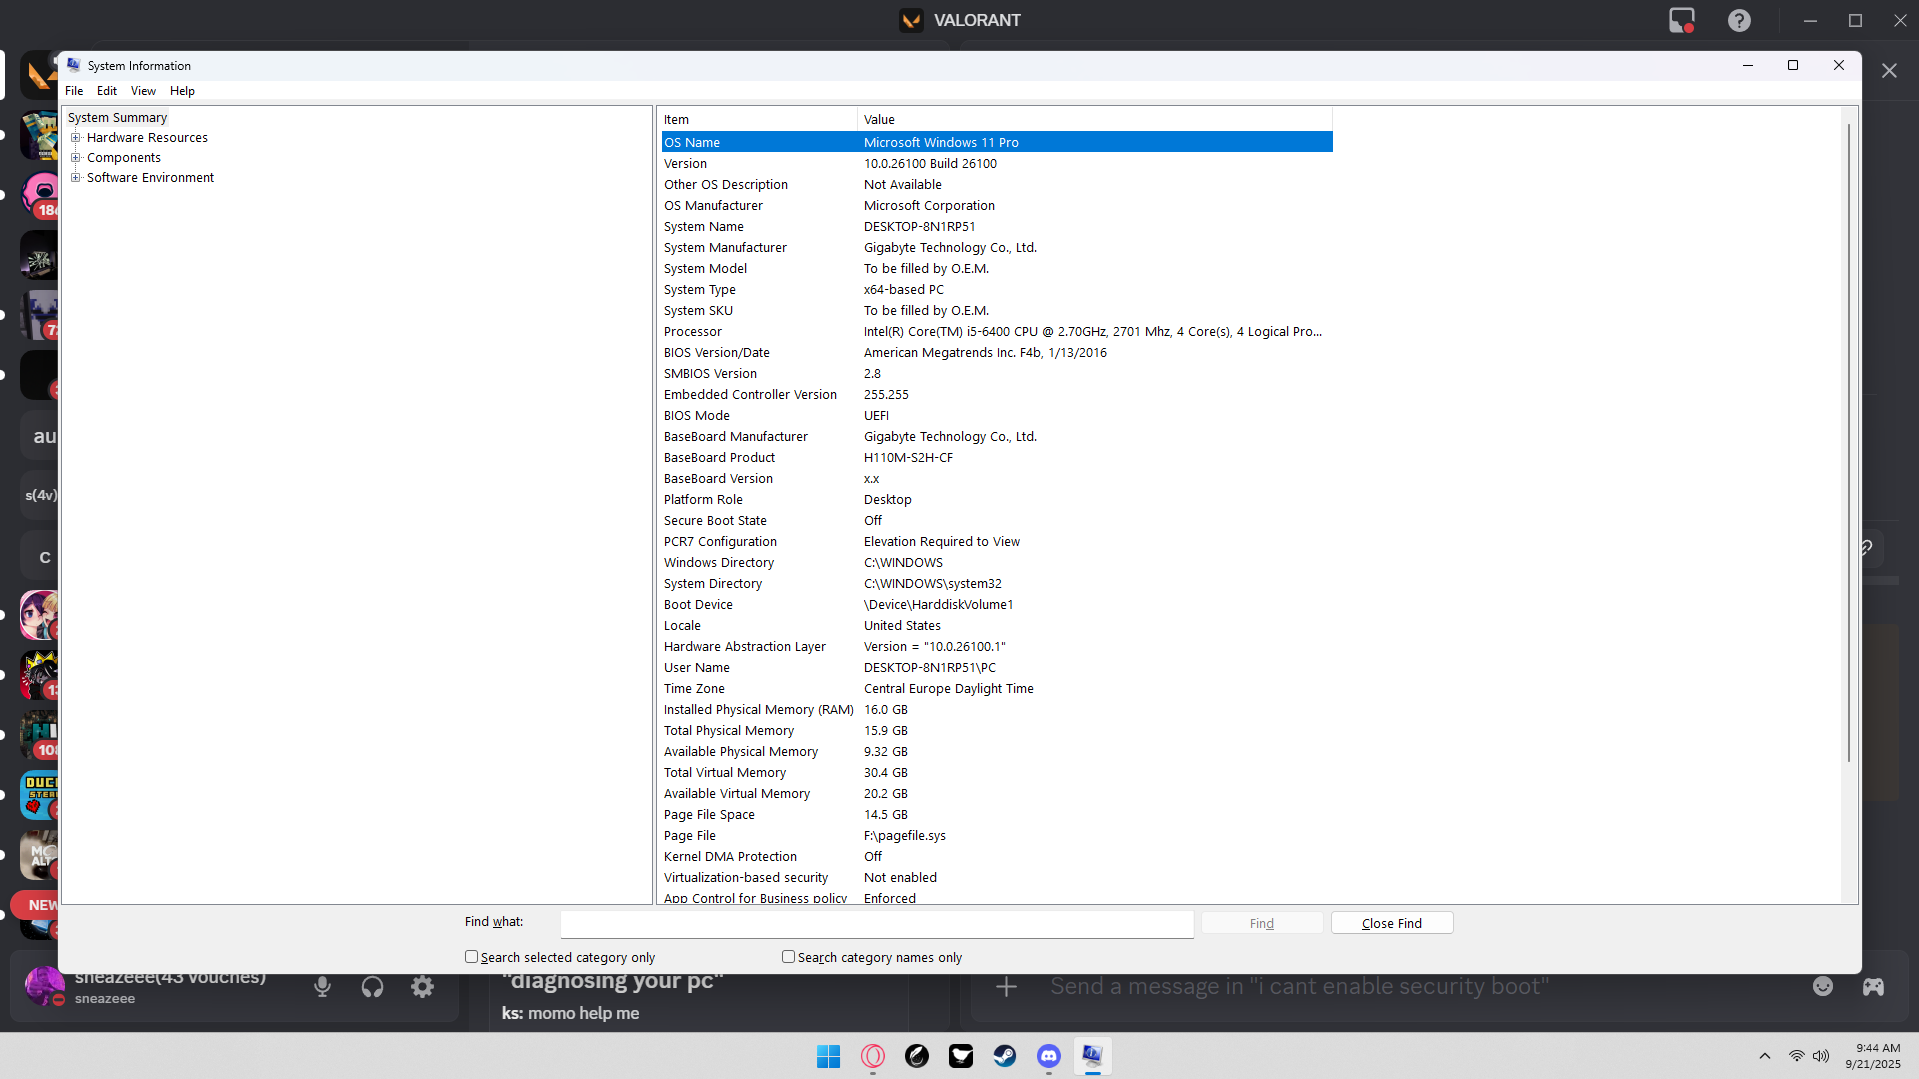
Task: Open Steam from the taskbar
Action: pos(1005,1056)
